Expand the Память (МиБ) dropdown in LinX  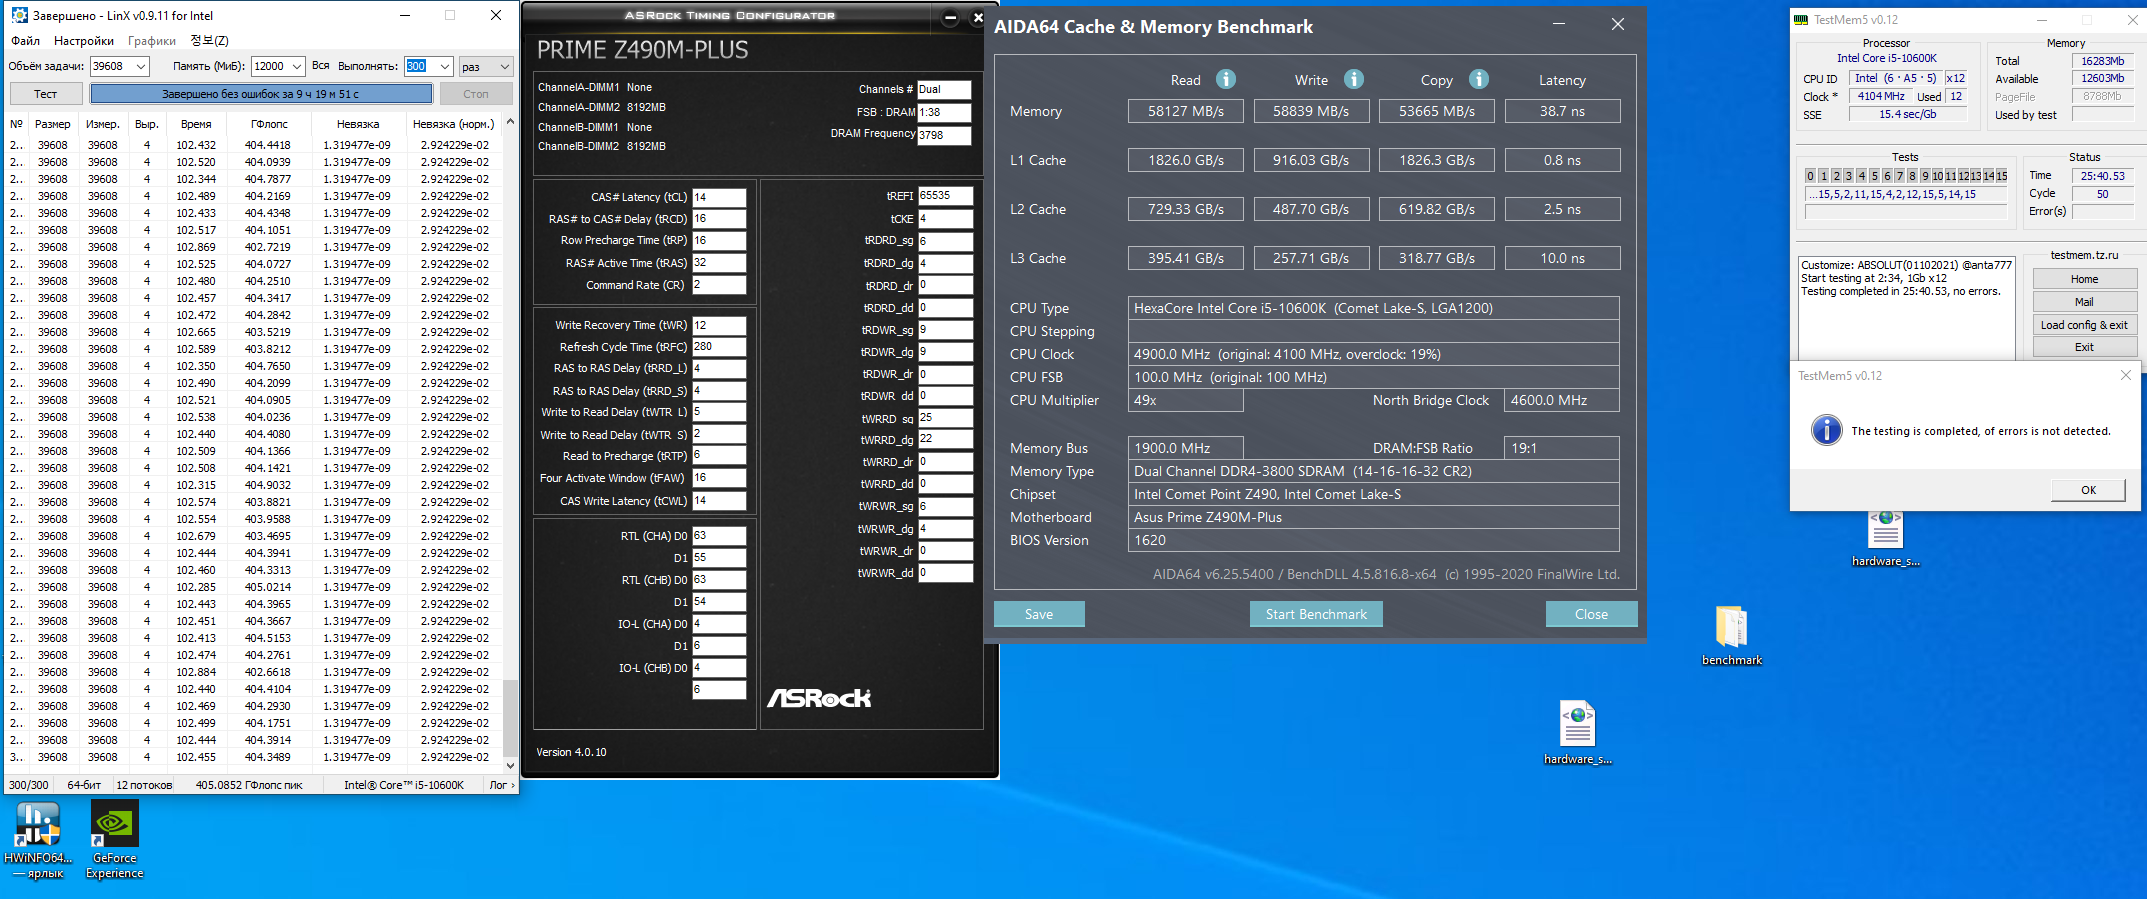coord(297,67)
